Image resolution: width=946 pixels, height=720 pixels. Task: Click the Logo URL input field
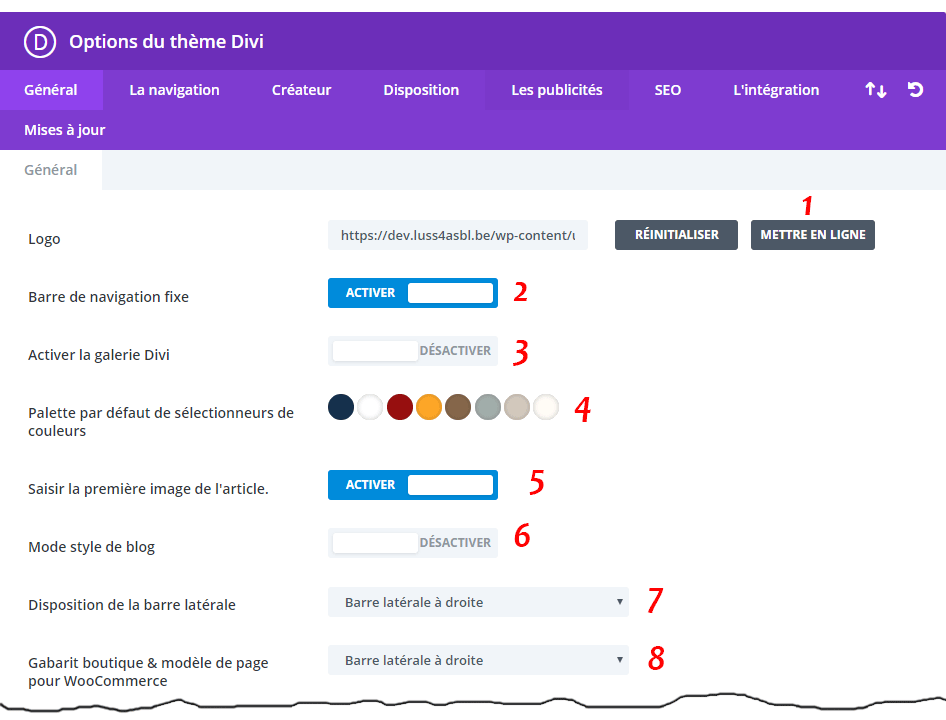click(x=458, y=235)
